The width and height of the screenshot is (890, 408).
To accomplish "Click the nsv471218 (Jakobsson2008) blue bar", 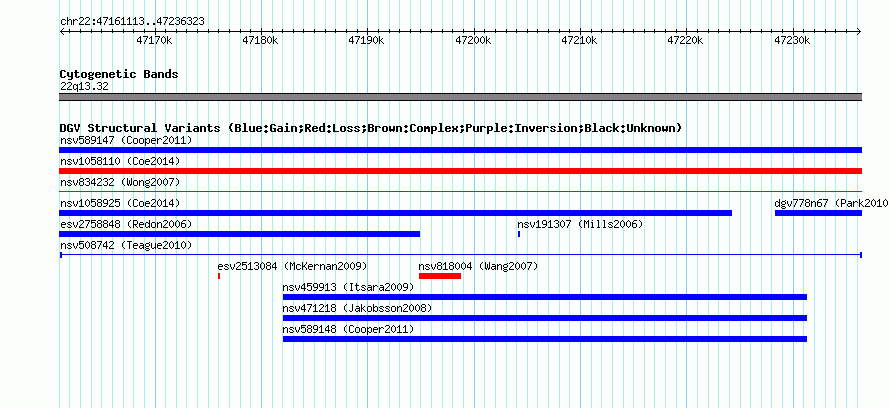I will tap(545, 318).
